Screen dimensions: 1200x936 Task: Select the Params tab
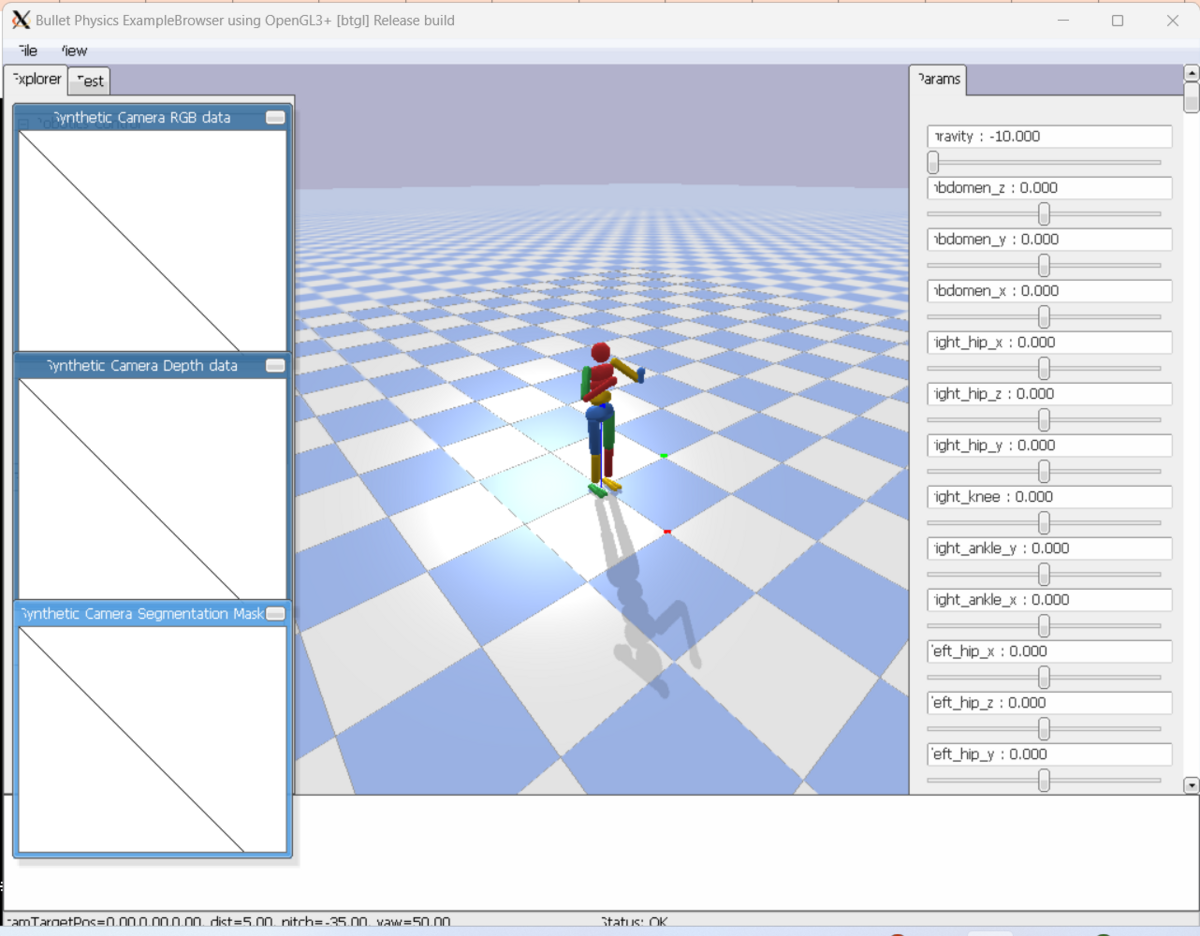938,80
